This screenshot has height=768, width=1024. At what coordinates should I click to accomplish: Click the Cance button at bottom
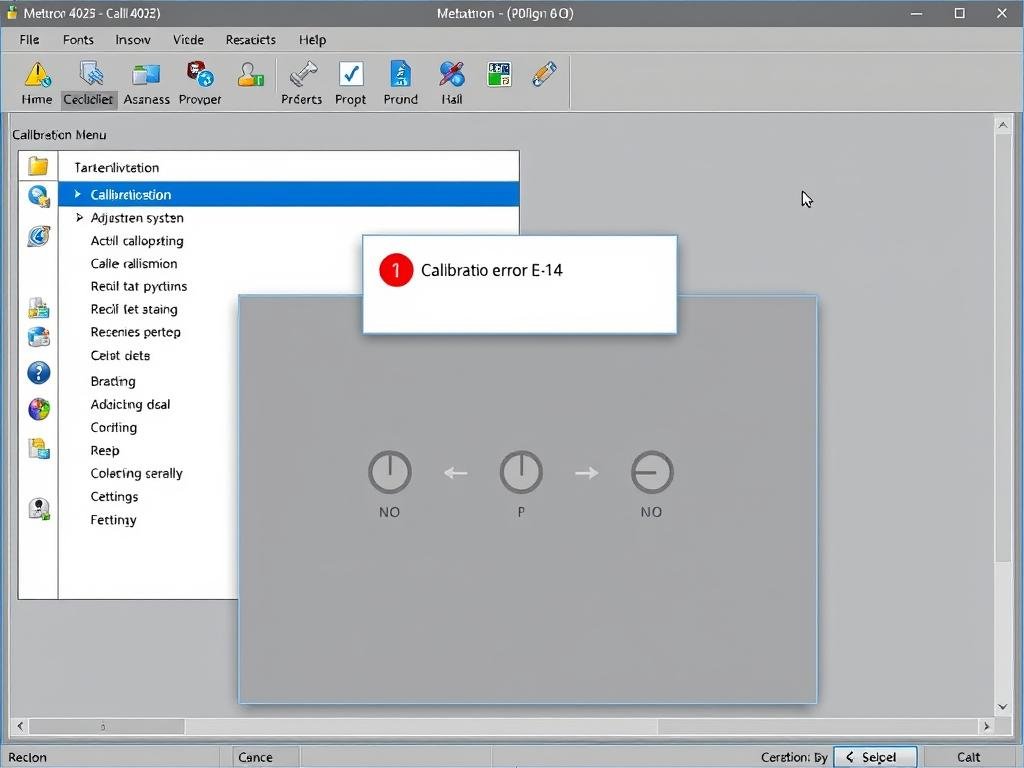pyautogui.click(x=256, y=757)
